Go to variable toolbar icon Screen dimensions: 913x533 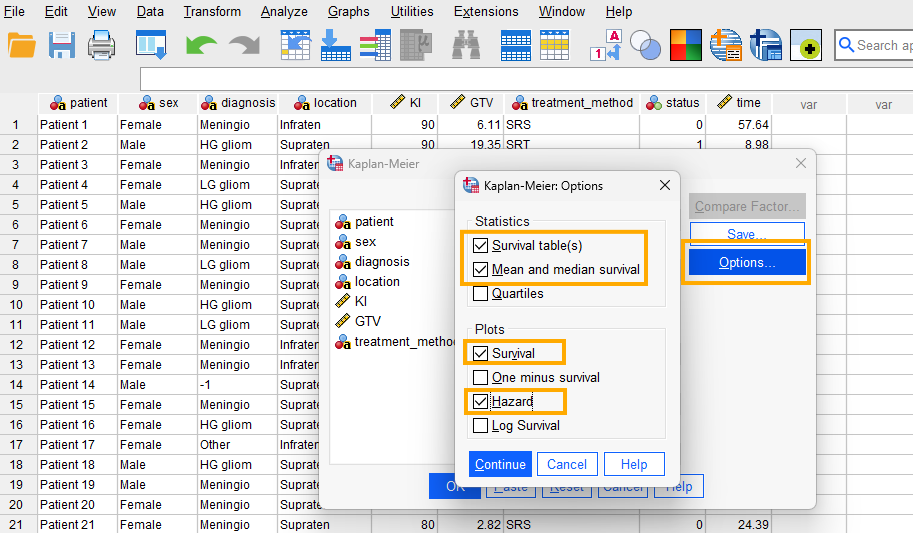click(336, 45)
